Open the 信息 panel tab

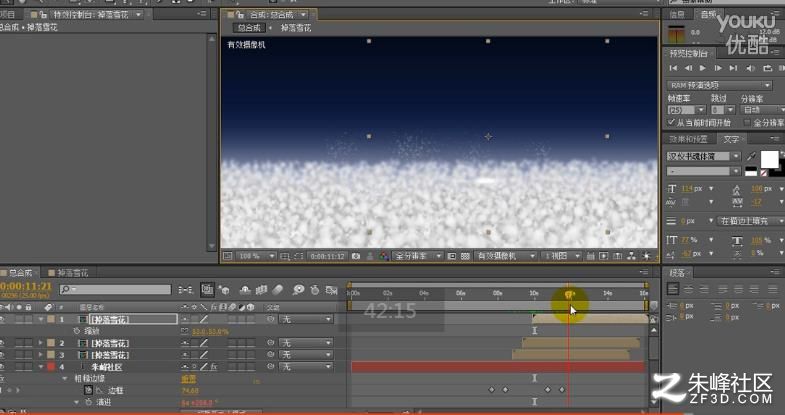click(x=677, y=14)
